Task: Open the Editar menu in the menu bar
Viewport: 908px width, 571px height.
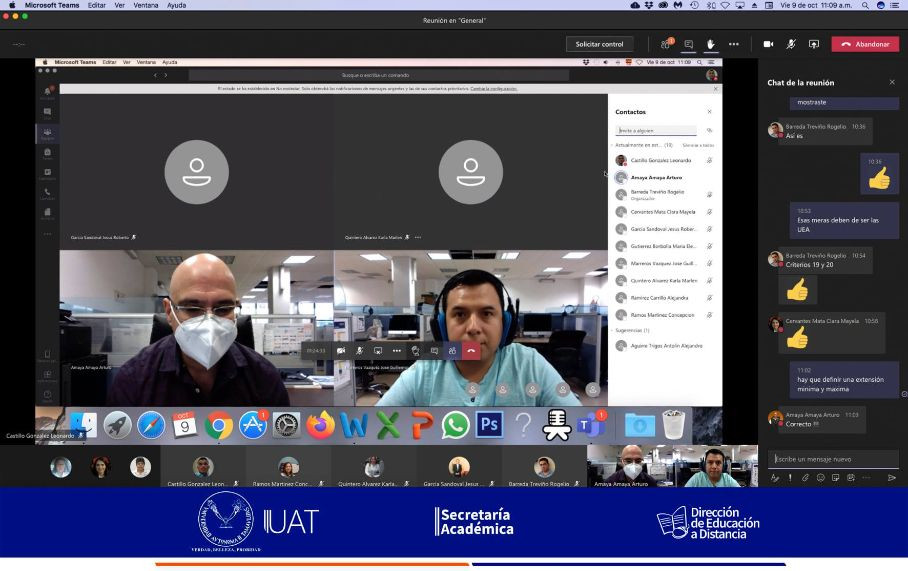Action: tap(97, 5)
